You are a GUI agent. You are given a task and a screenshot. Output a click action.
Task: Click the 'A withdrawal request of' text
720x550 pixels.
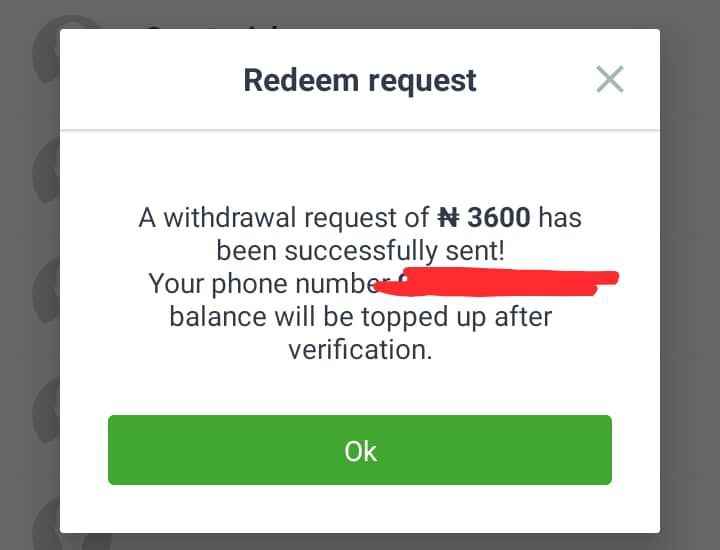[x=284, y=218]
